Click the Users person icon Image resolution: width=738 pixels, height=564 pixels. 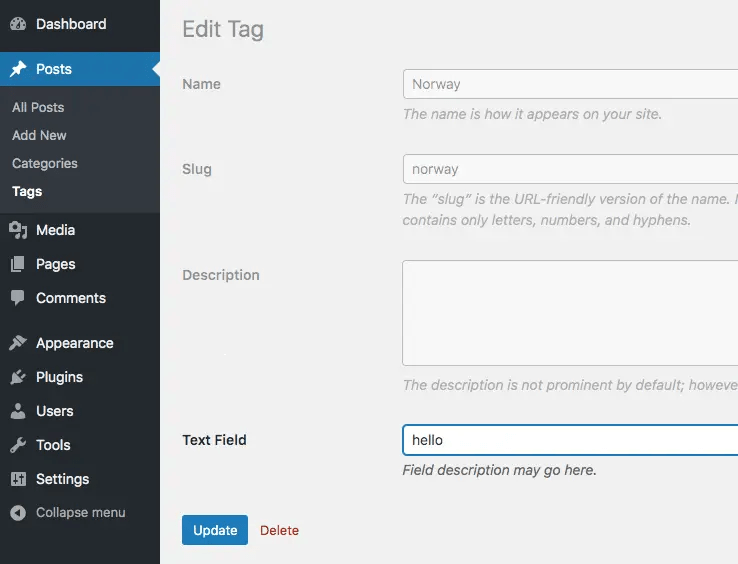point(18,411)
